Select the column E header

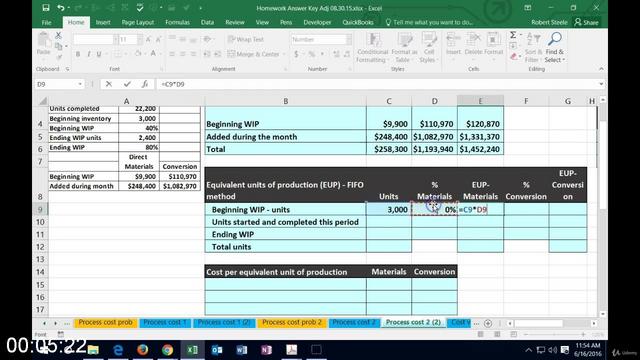(x=480, y=101)
